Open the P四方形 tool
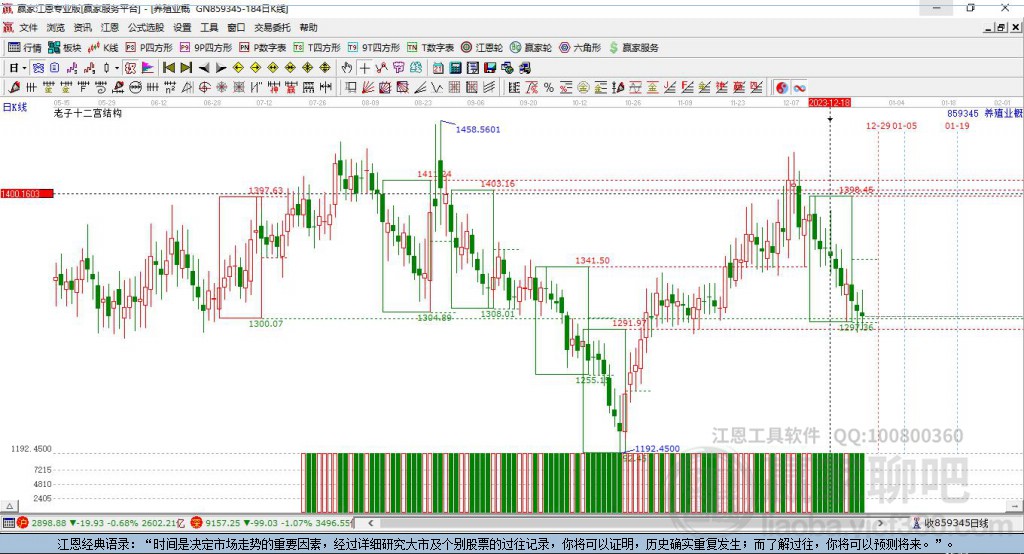Screen dimensions: 1024x554 pyautogui.click(x=149, y=48)
